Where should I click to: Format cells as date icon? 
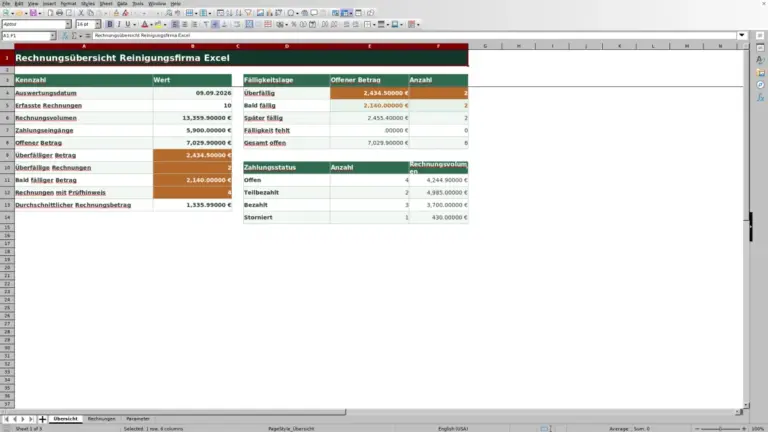pos(312,24)
